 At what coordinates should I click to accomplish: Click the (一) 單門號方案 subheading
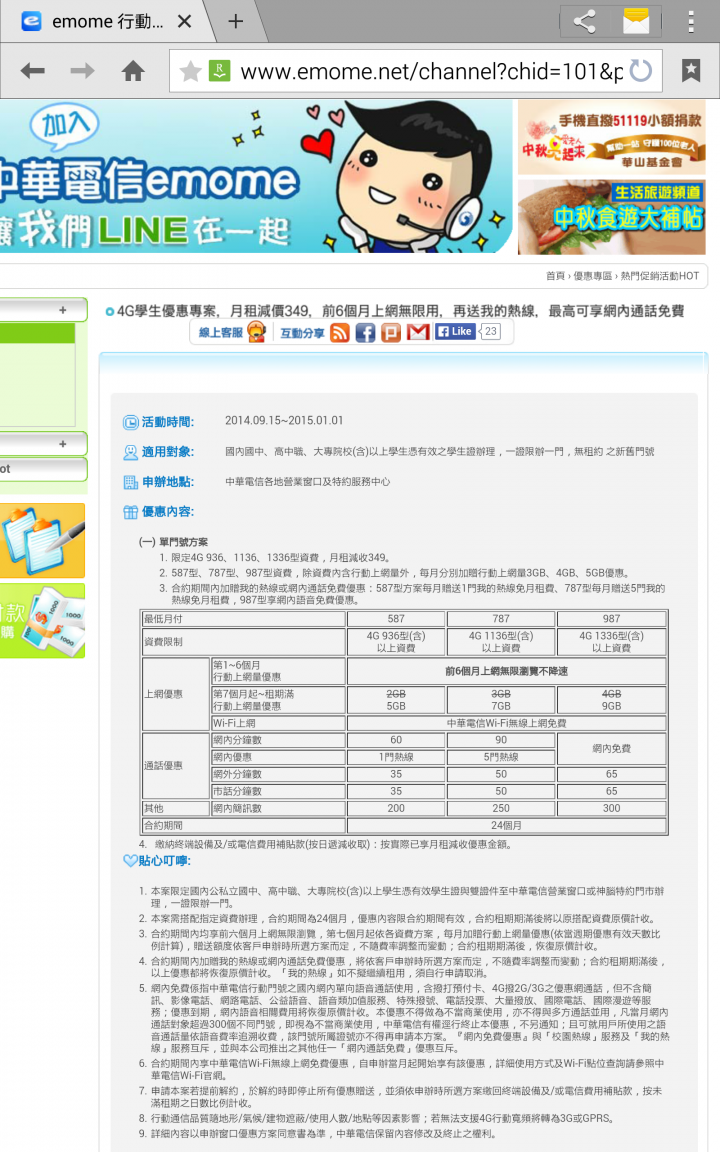[173, 541]
